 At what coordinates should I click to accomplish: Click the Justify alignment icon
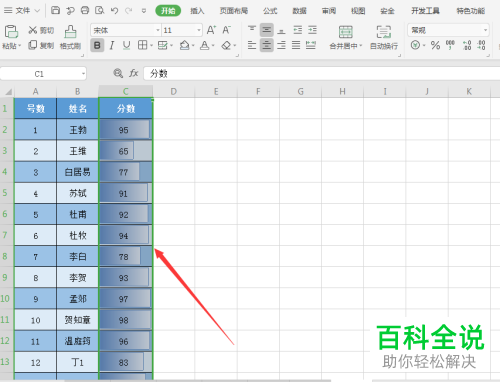(296, 45)
